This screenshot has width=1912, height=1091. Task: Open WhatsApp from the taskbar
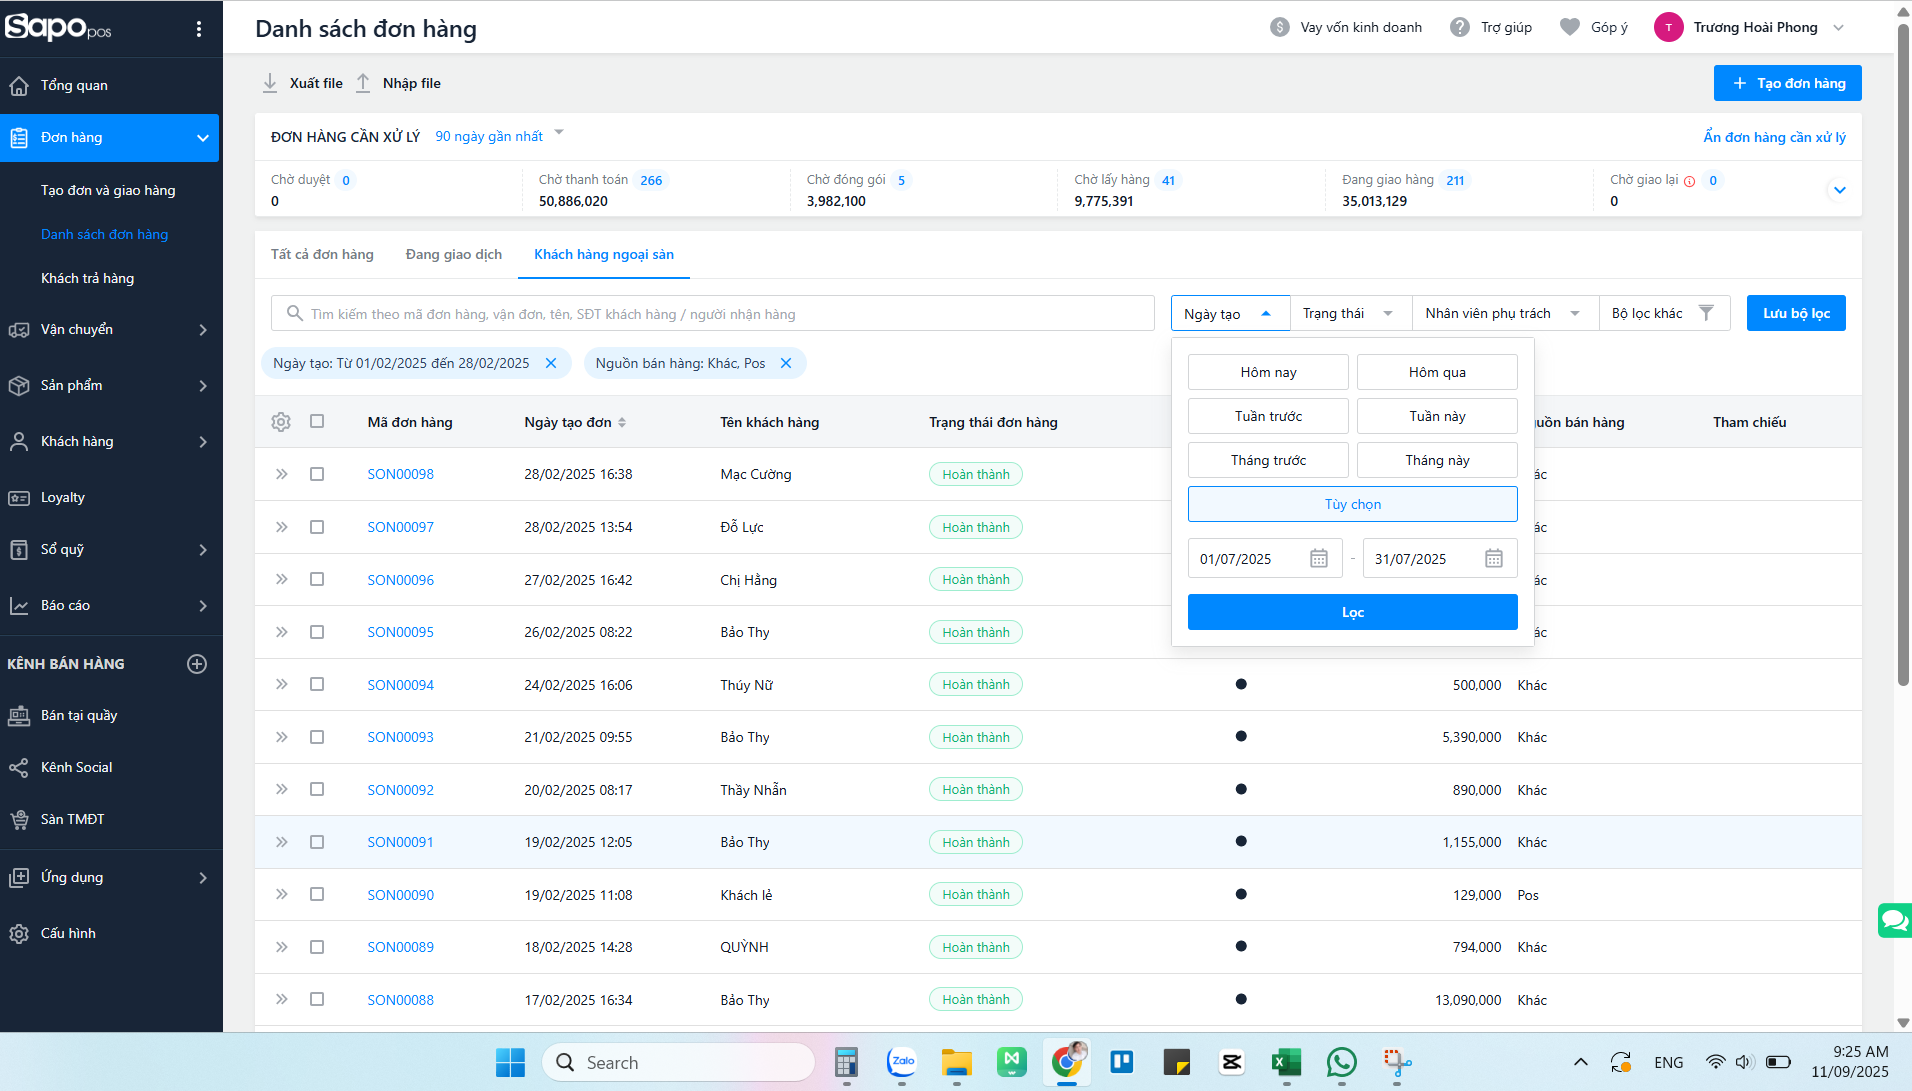[x=1341, y=1062]
